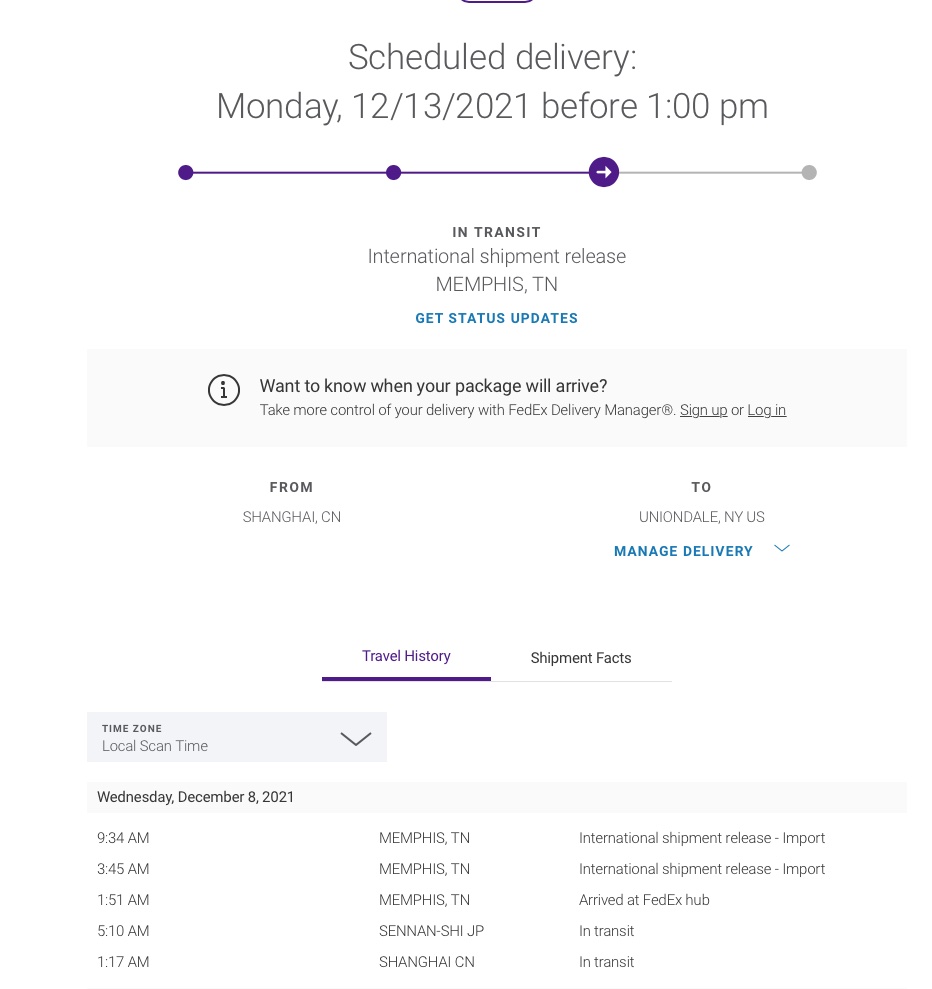Open the Manage Delivery menu
Image resolution: width=932 pixels, height=989 pixels.
coord(683,551)
